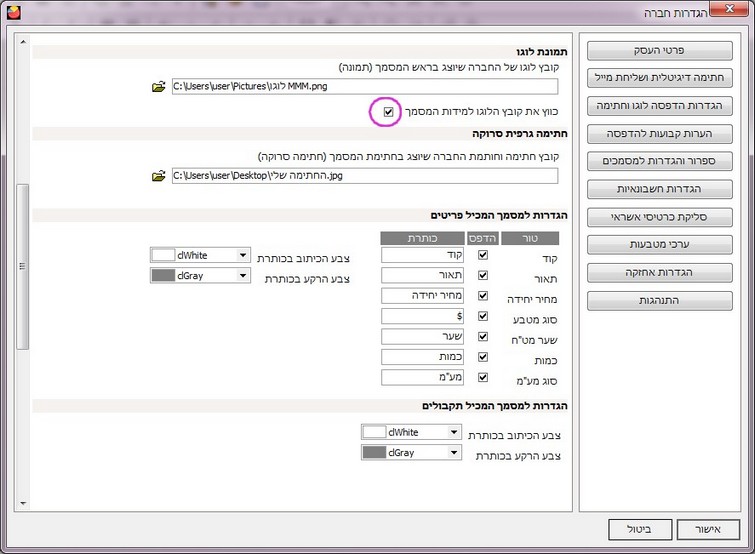Open the ערכי מטבעות section
The height and width of the screenshot is (554, 755).
660,244
